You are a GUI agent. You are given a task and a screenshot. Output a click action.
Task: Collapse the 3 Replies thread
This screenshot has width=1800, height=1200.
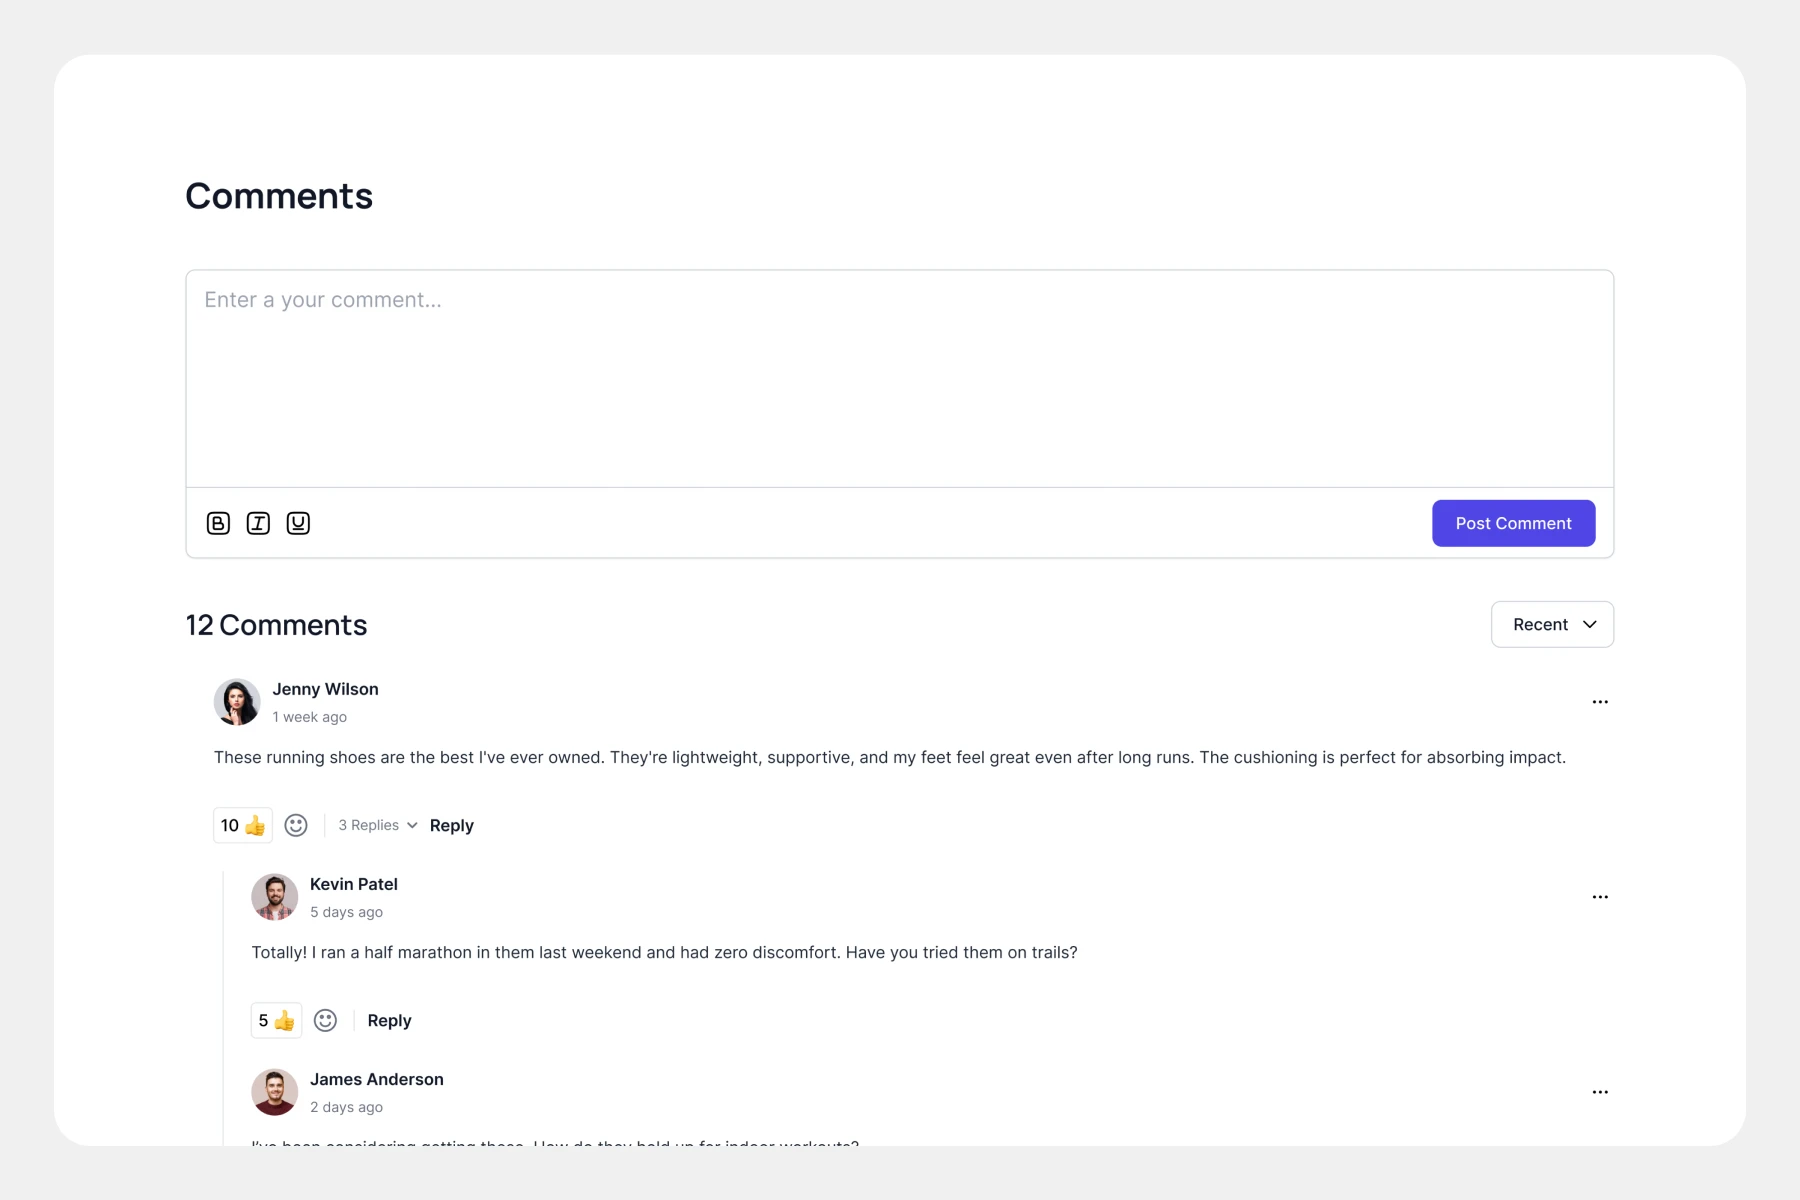point(377,825)
